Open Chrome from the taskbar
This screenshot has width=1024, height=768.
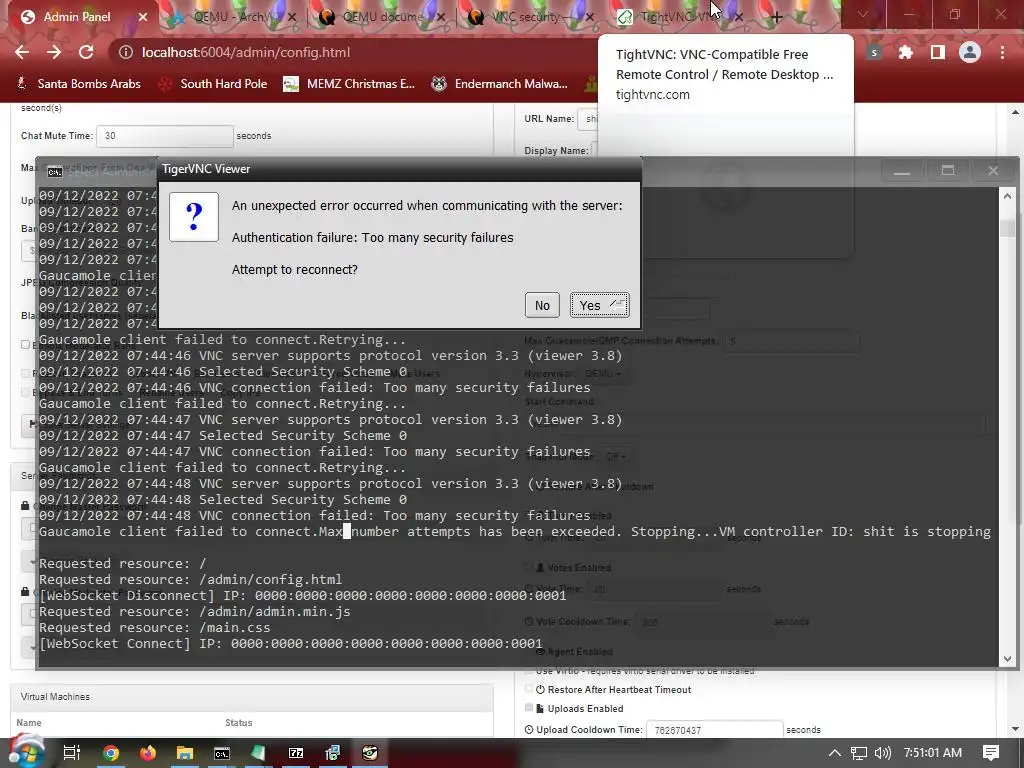tap(110, 753)
